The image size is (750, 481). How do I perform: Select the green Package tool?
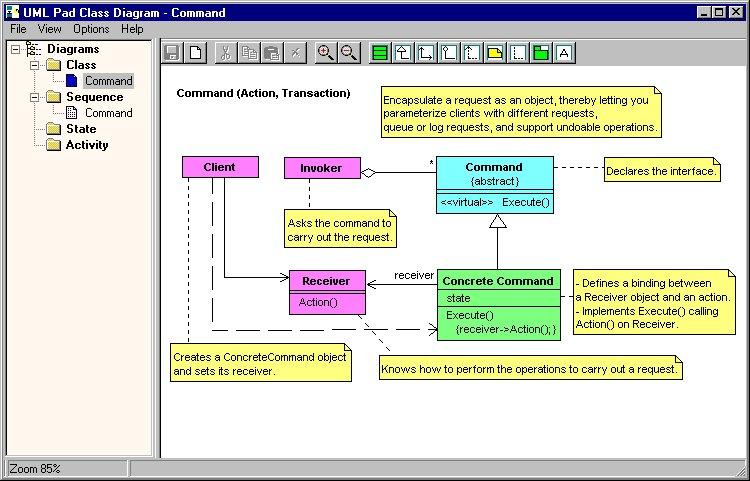click(x=540, y=53)
